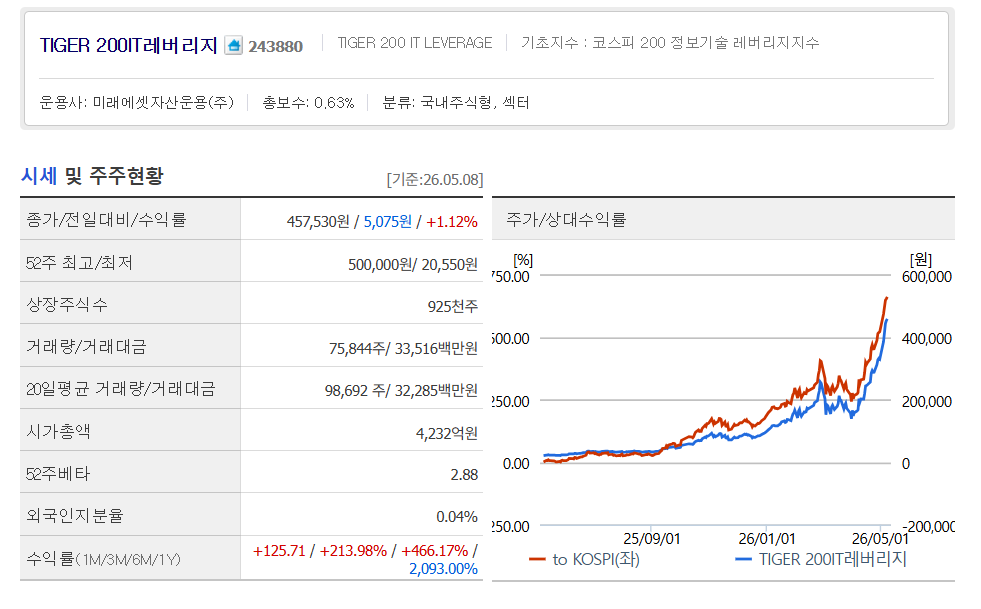Image resolution: width=981 pixels, height=609 pixels.
Task: Click the +213.98% three-month return
Action: tap(353, 551)
